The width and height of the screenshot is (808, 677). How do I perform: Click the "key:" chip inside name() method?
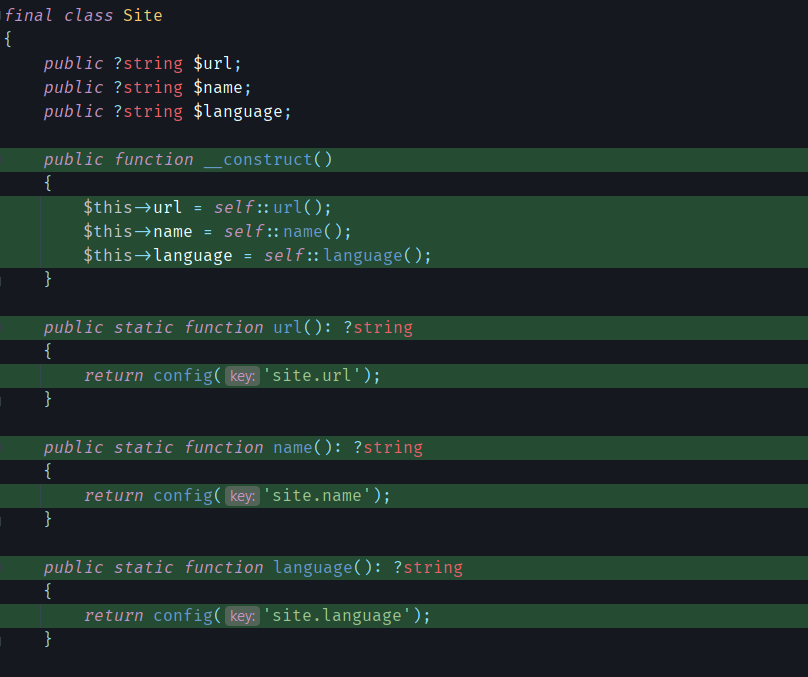[x=241, y=495]
